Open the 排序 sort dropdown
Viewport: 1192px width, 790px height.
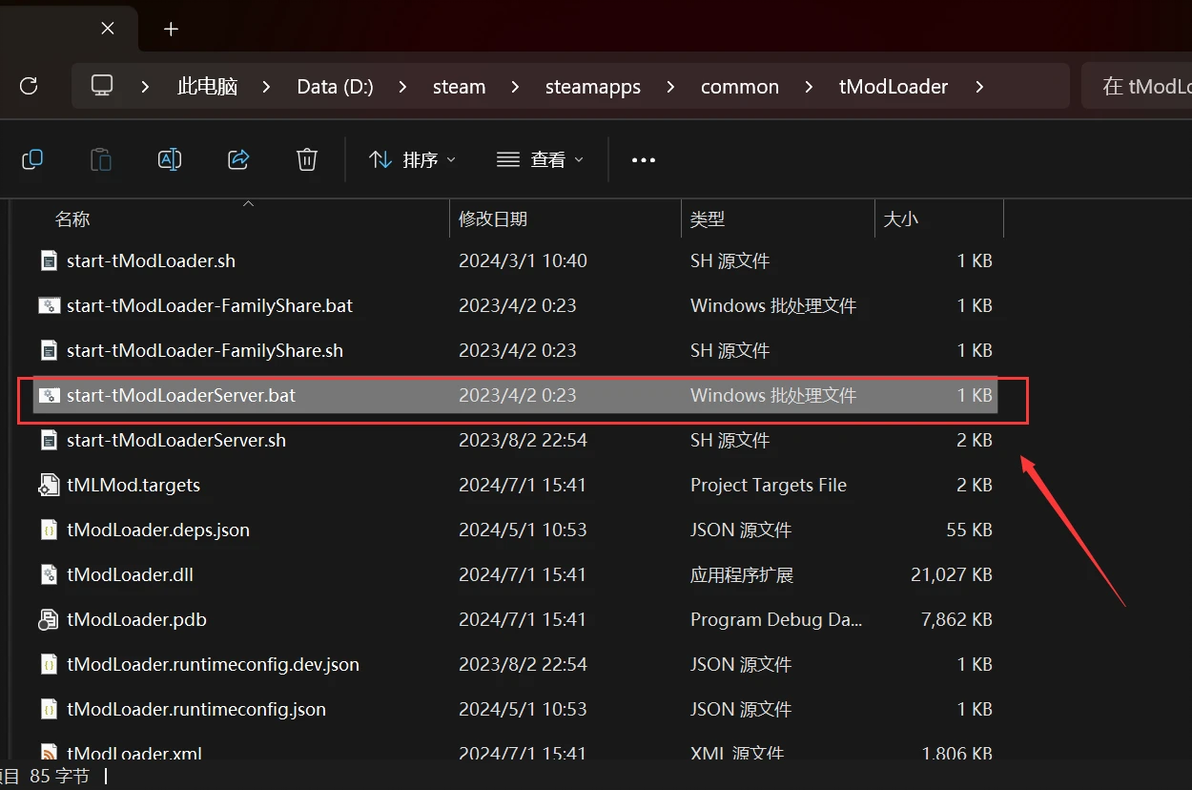[x=412, y=160]
